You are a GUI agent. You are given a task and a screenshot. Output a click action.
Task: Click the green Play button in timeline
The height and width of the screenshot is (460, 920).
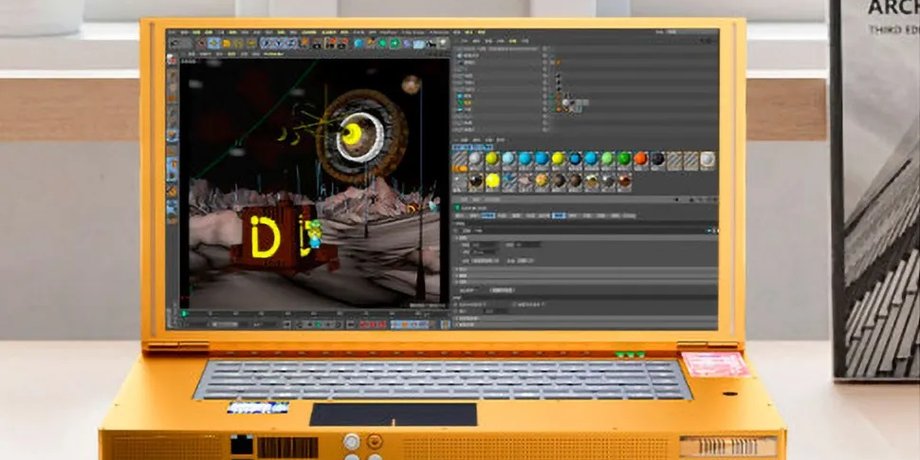[x=318, y=324]
